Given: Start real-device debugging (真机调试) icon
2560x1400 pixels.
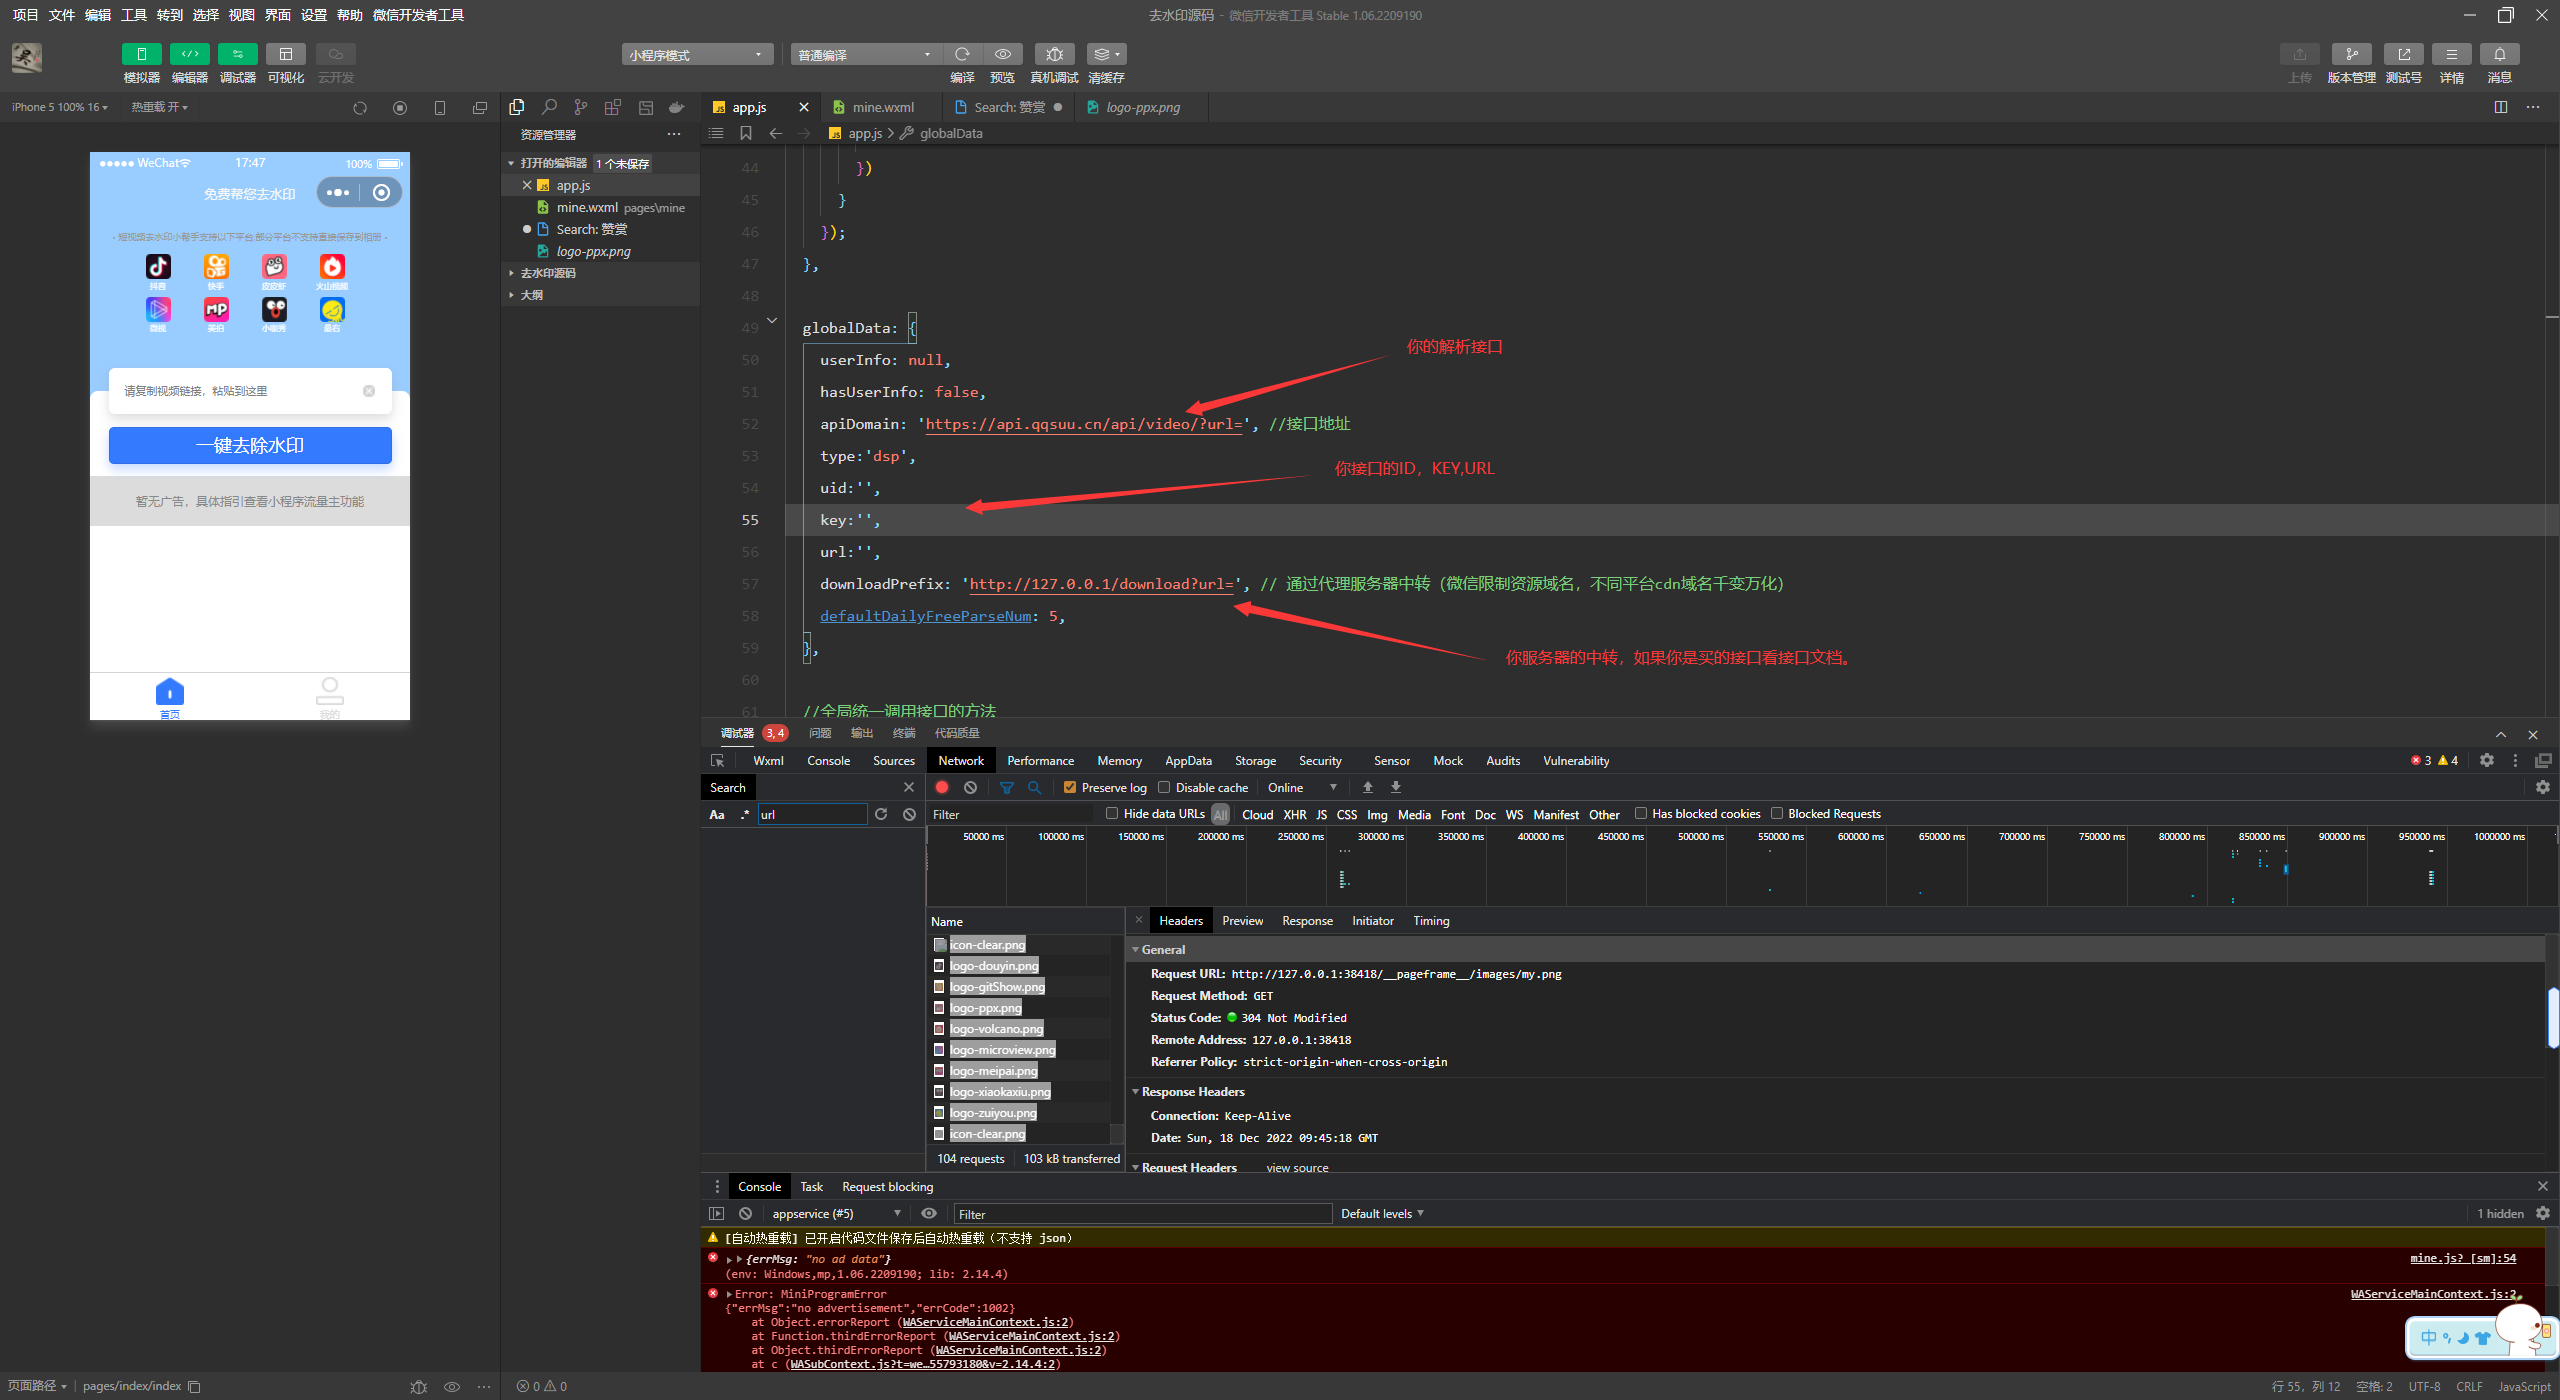Looking at the screenshot, I should point(1054,54).
